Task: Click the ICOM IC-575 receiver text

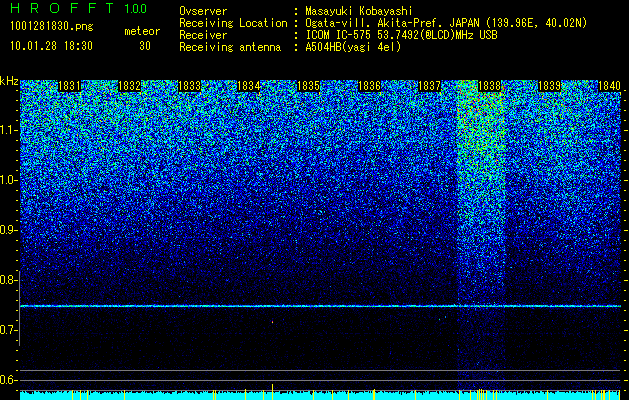Action: tap(401, 35)
